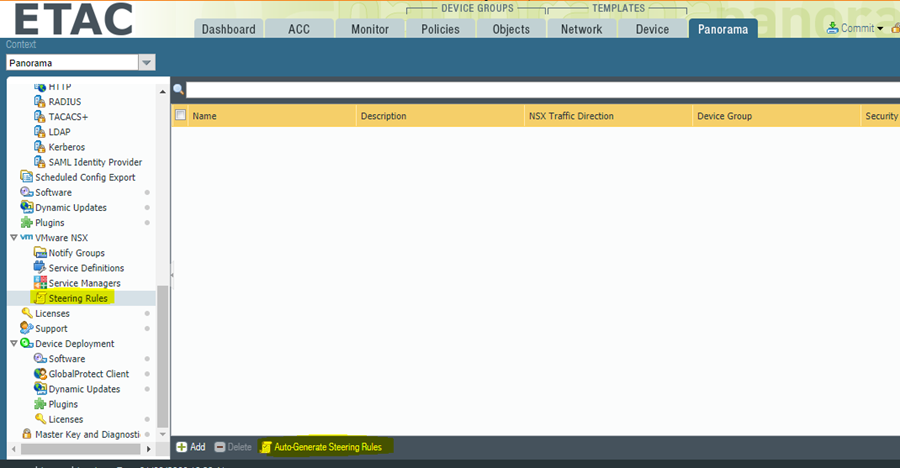Viewport: 900px width, 468px height.
Task: Click the Dynamic Updates icon above Plugins
Action: [x=26, y=207]
